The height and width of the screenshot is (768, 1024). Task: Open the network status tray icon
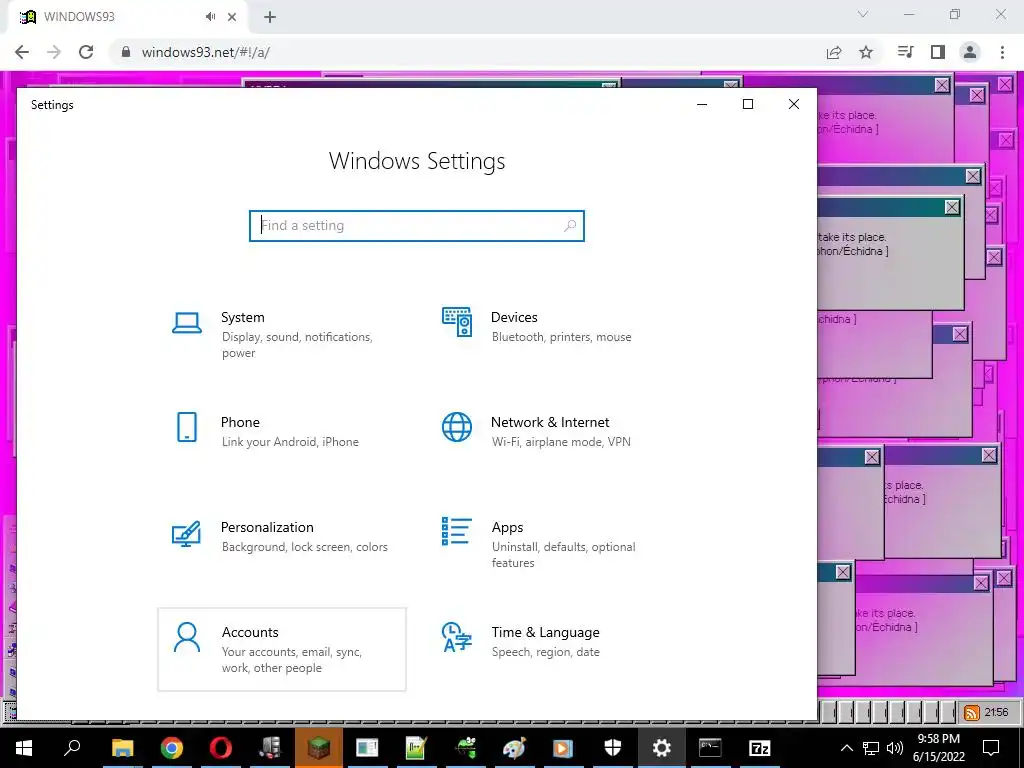871,748
